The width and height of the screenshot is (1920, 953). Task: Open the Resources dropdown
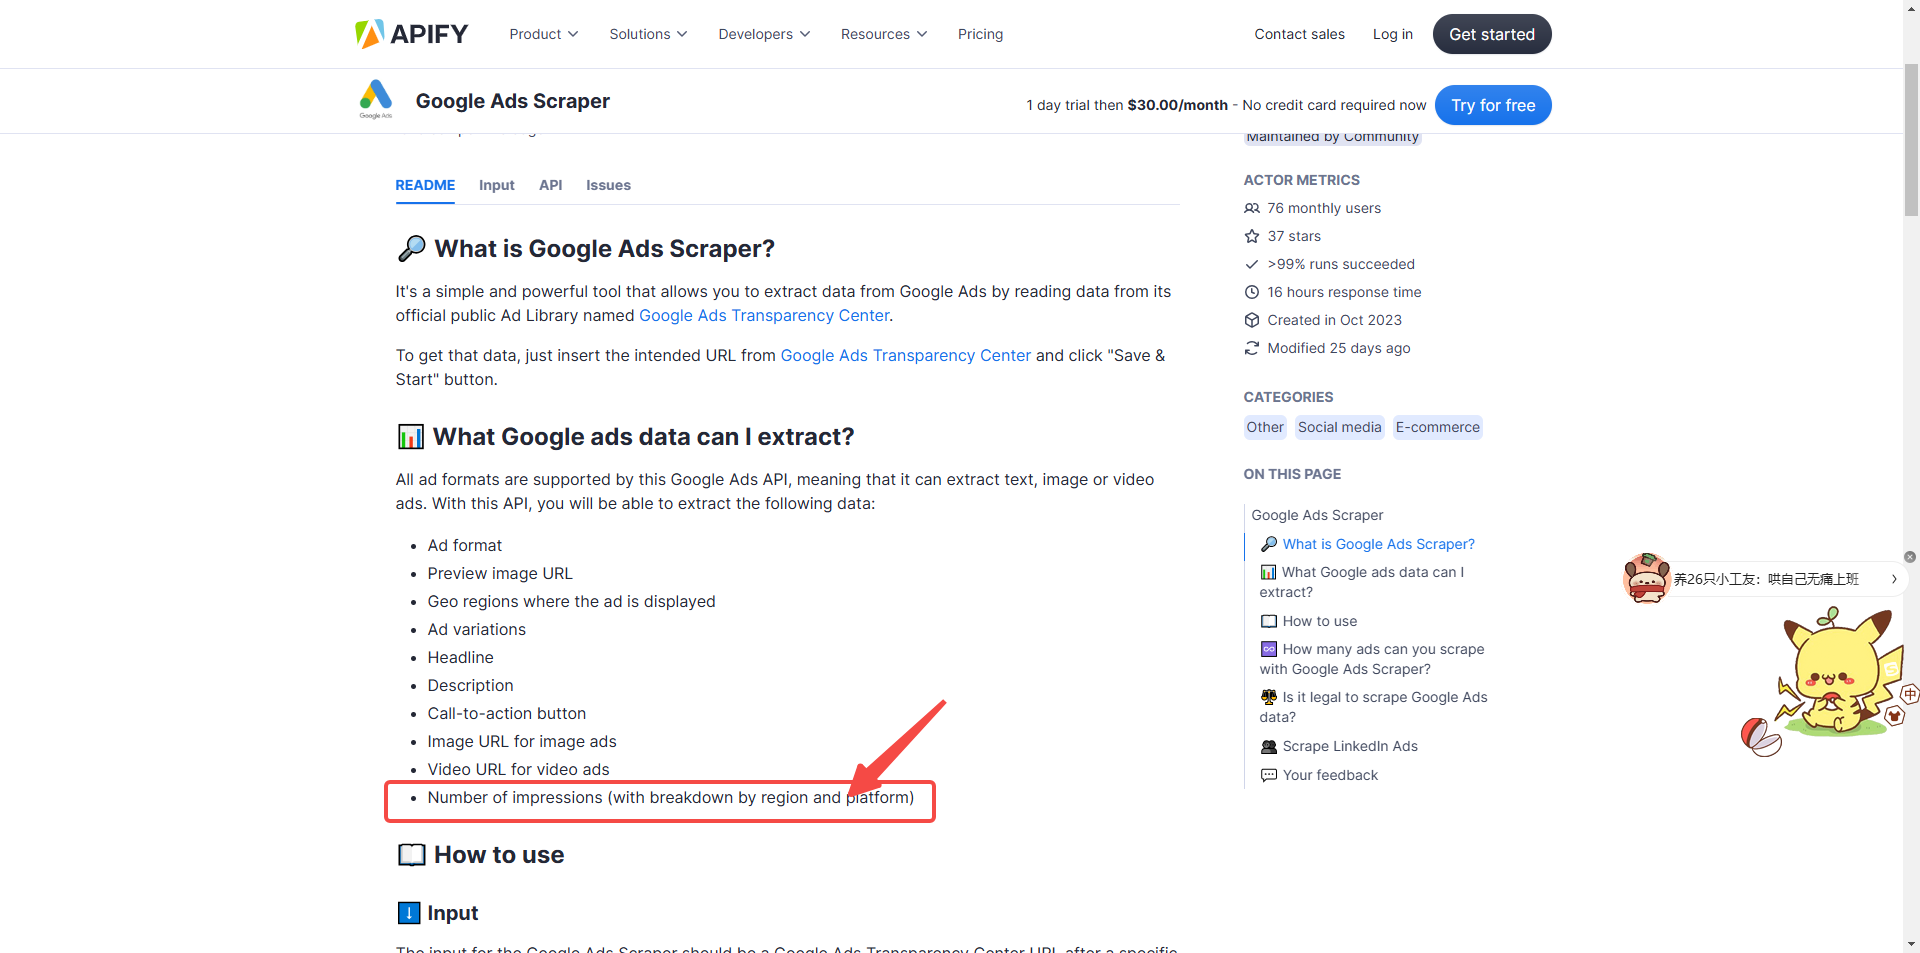pos(883,33)
